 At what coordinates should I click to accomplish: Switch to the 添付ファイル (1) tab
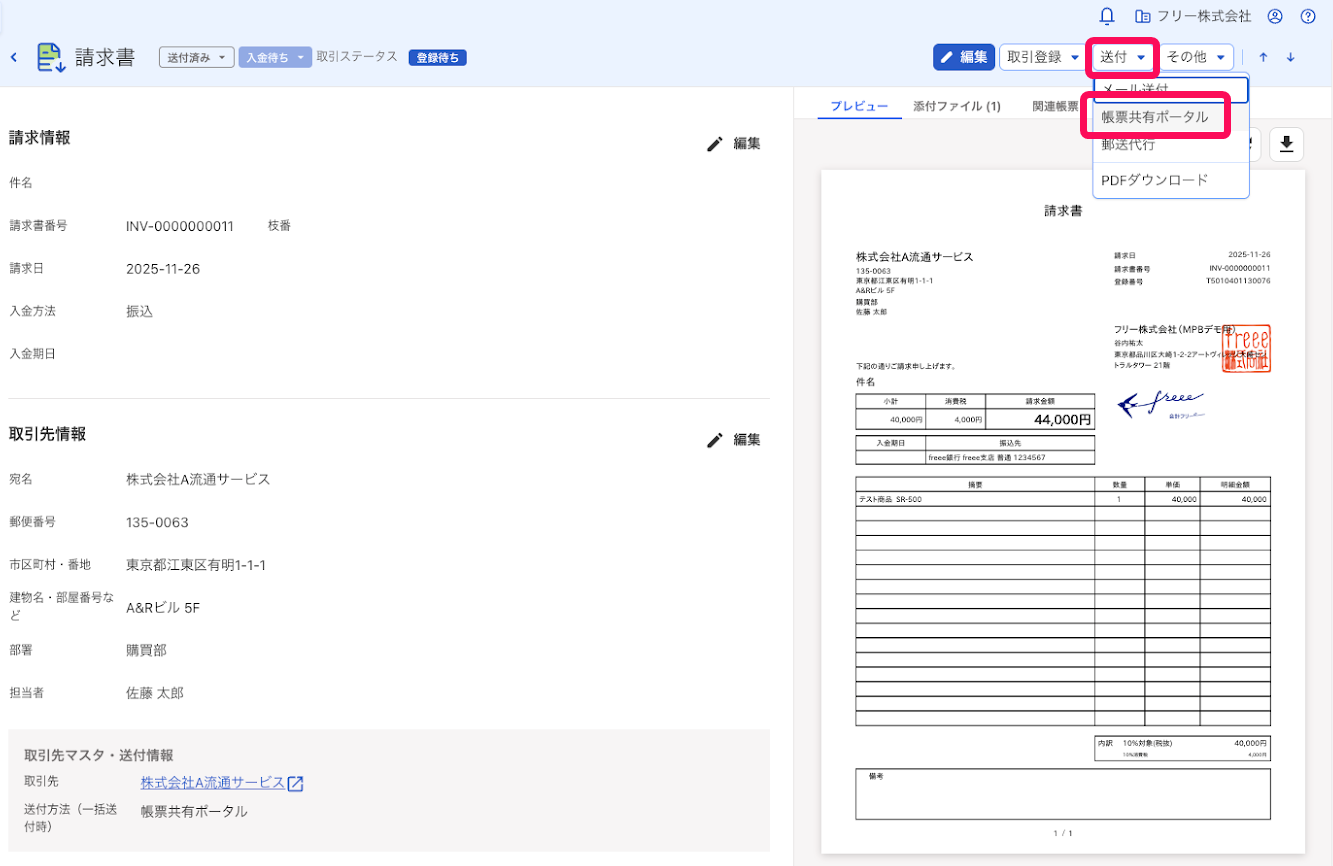[x=957, y=106]
